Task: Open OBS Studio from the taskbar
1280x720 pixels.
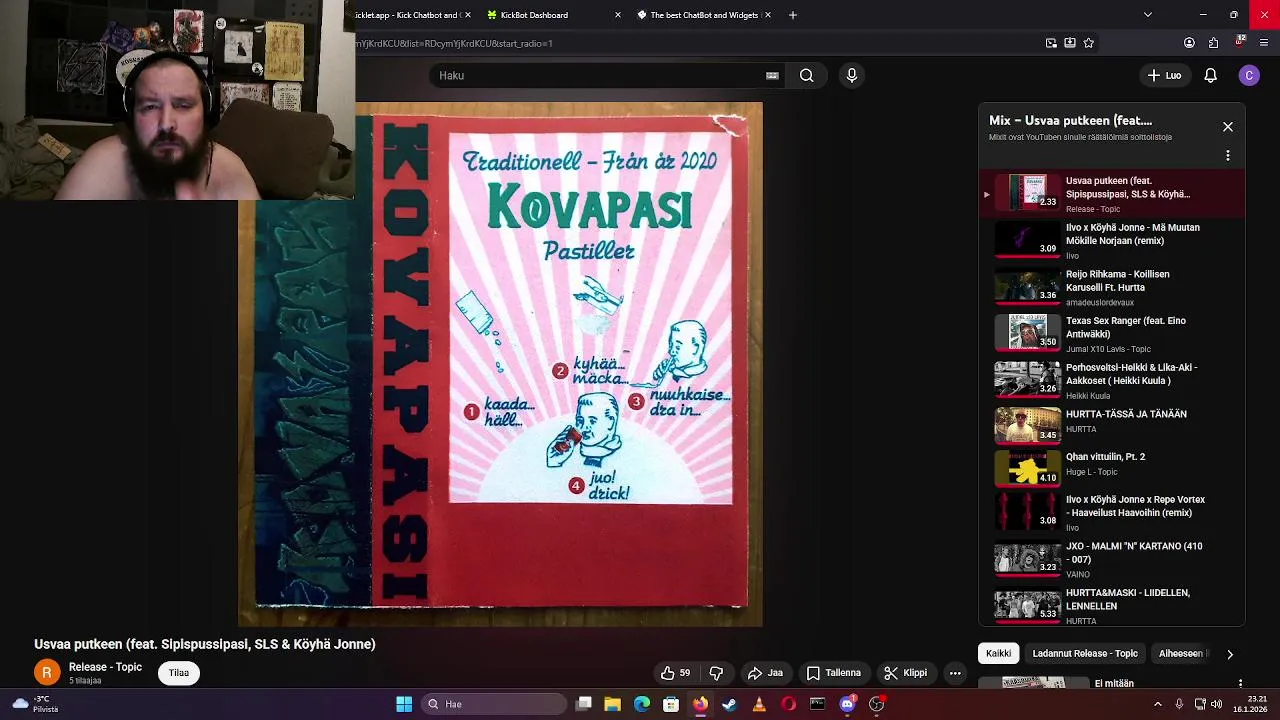Action: pos(877,704)
